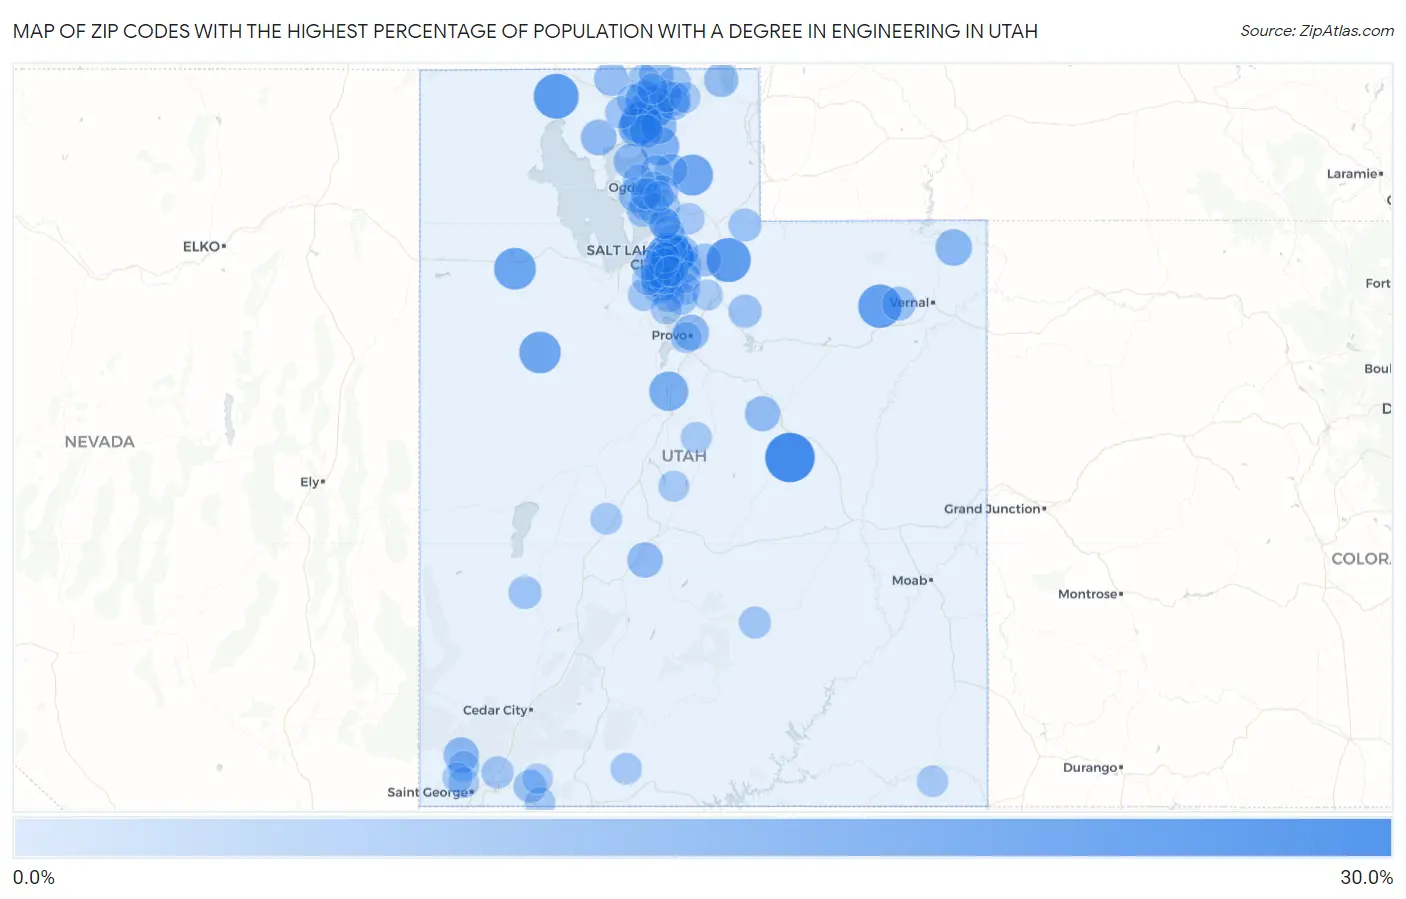Click the Cedar City label
Viewport: 1406px width, 899px height.
click(x=498, y=710)
